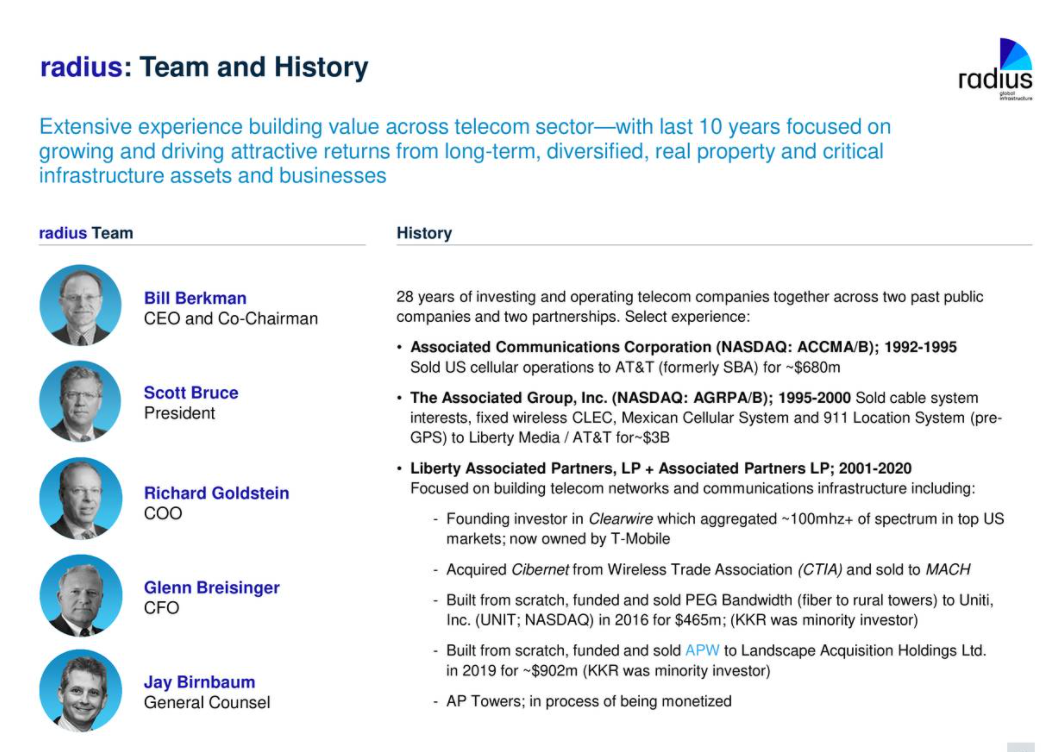The width and height of the screenshot is (1044, 752).
Task: Click the name Glenn Breisinger
Action: (212, 587)
